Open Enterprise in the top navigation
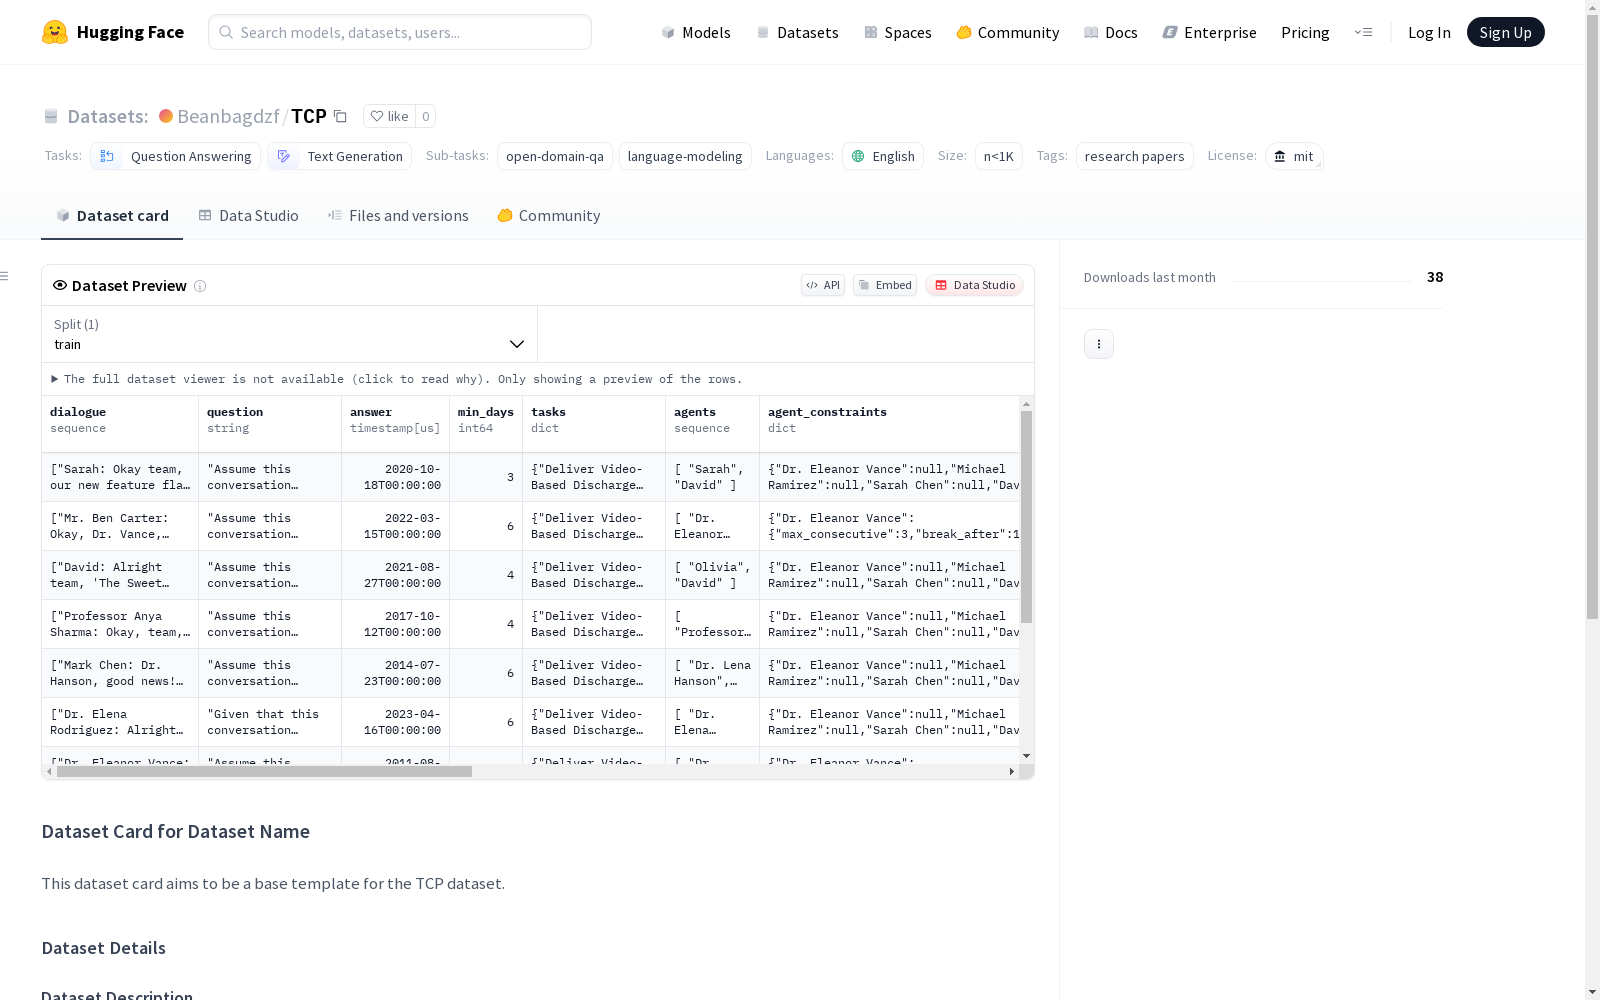Viewport: 1600px width, 1000px height. pos(1210,32)
